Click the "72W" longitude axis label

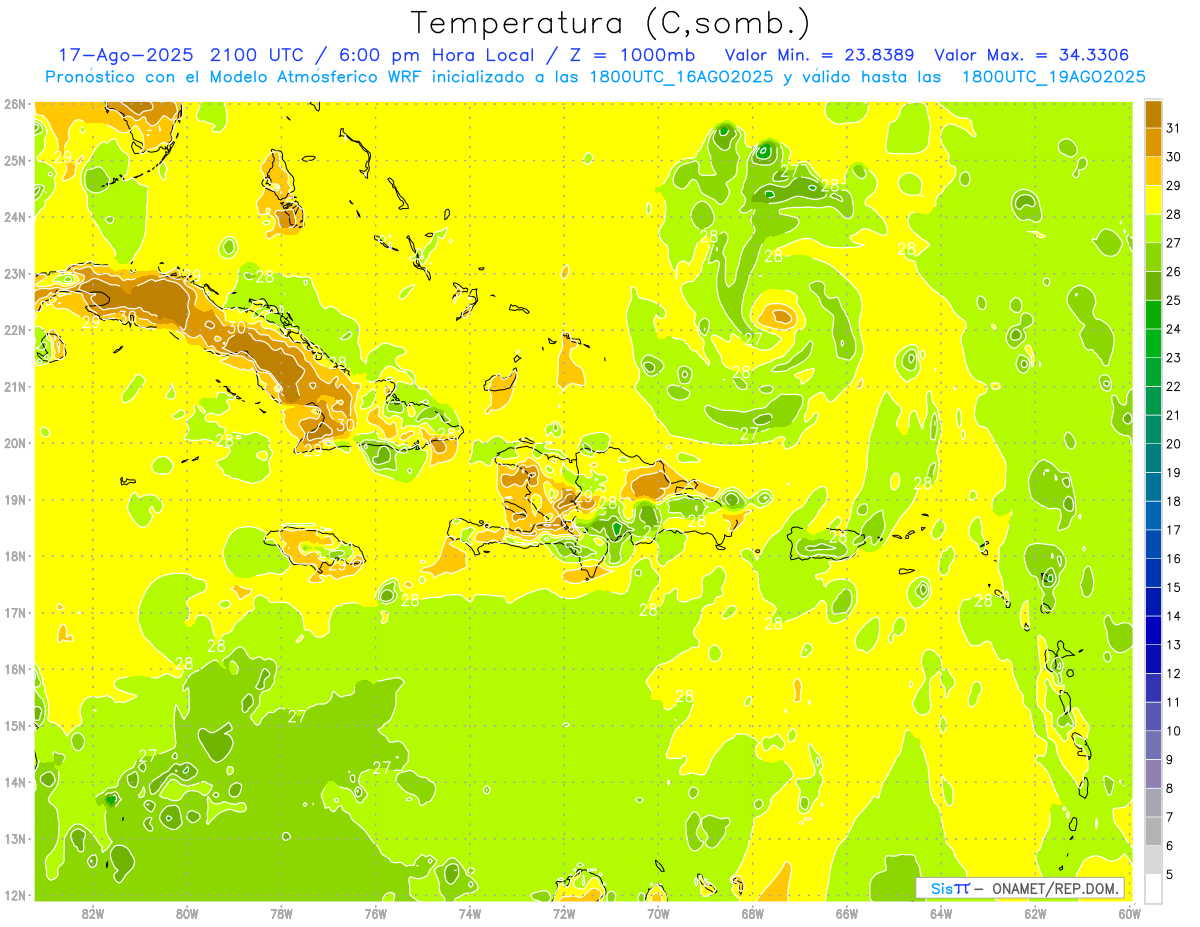tap(564, 912)
